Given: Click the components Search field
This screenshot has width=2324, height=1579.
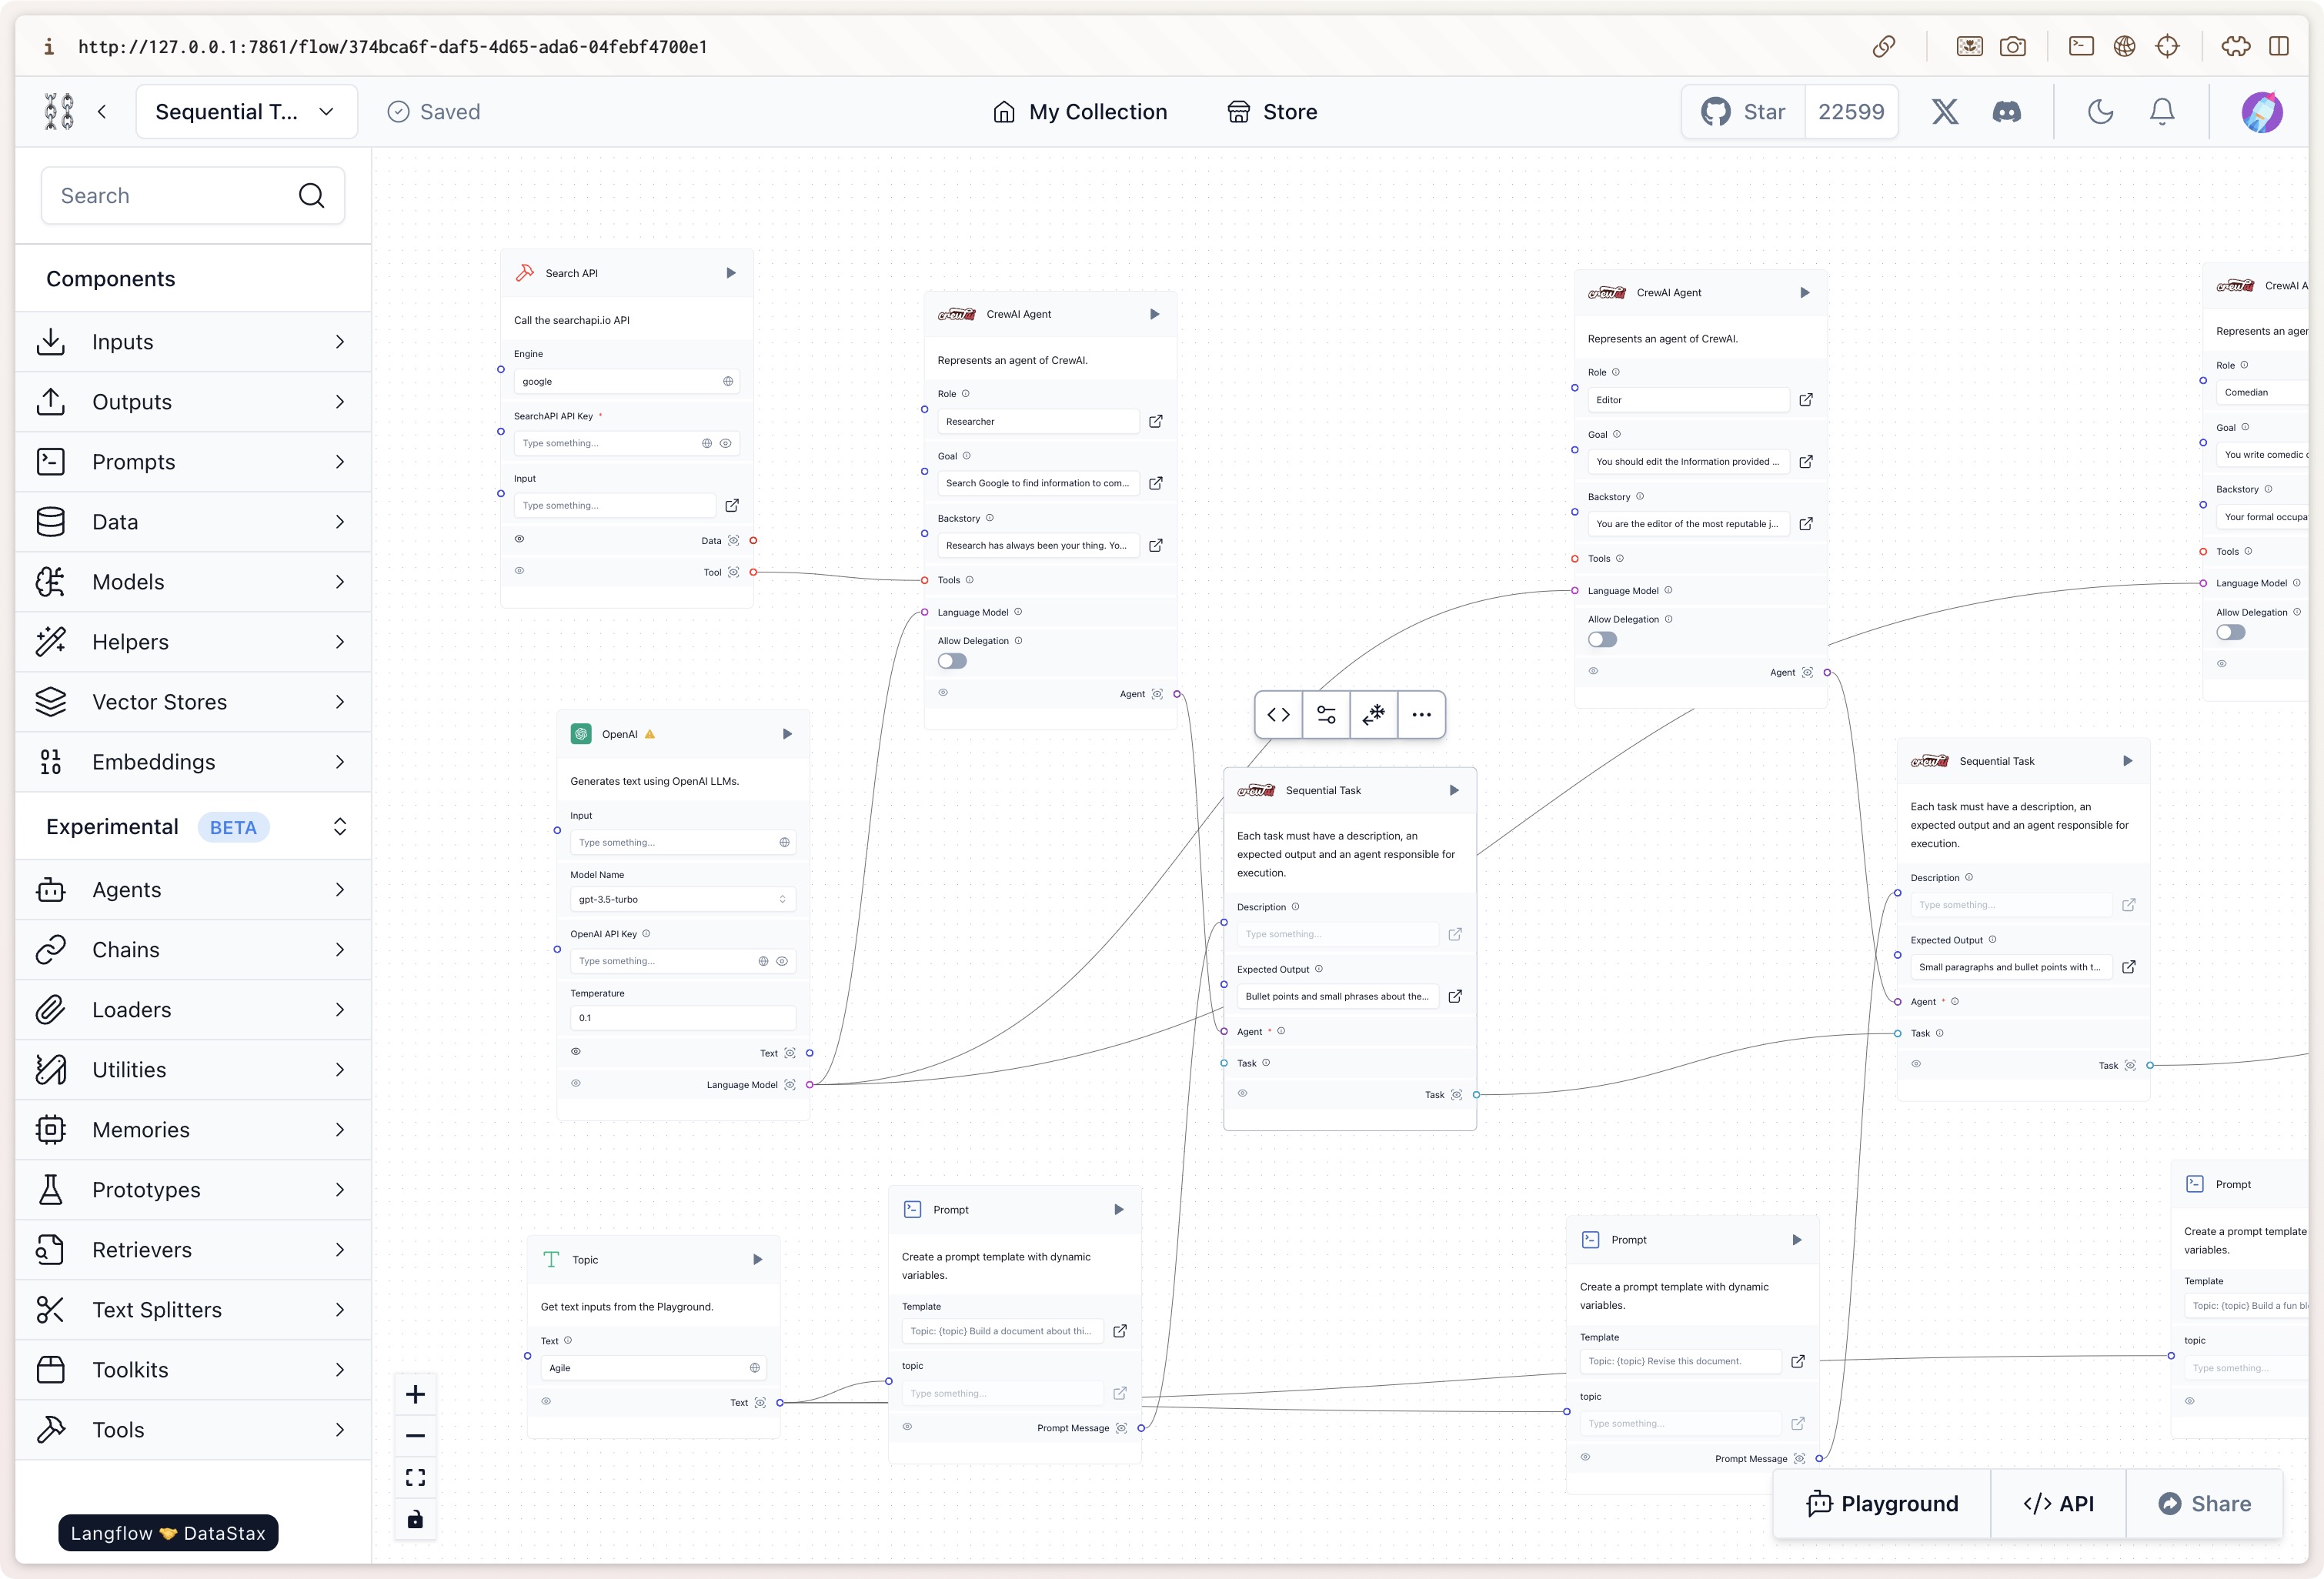Looking at the screenshot, I should point(175,195).
